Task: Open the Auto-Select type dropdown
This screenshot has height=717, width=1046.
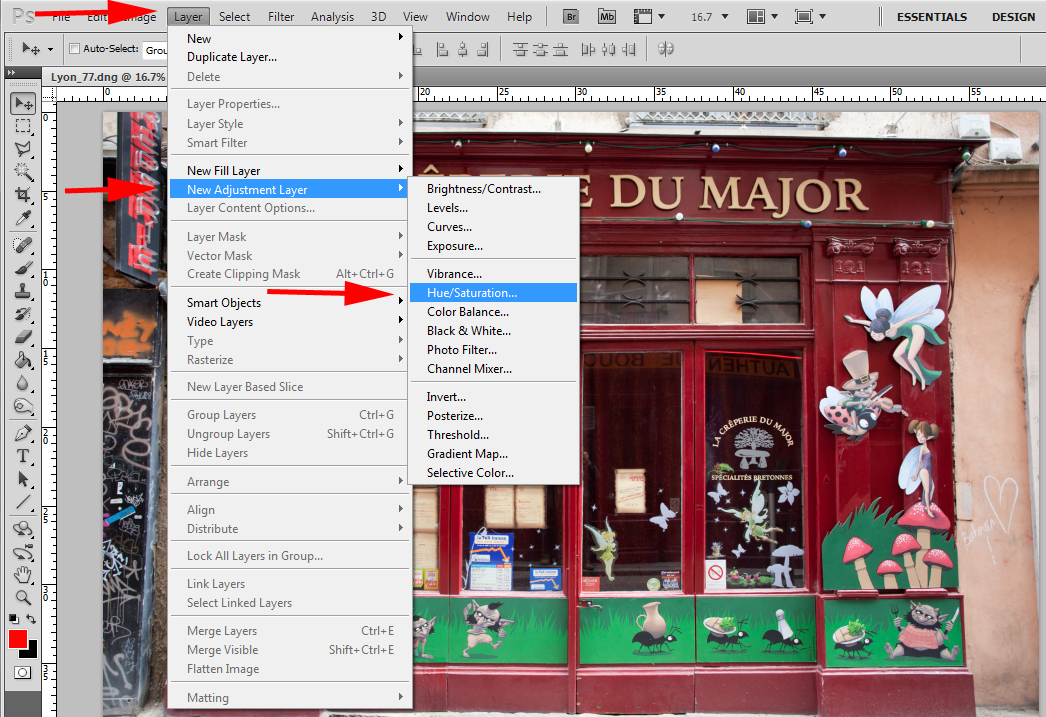Action: (155, 49)
